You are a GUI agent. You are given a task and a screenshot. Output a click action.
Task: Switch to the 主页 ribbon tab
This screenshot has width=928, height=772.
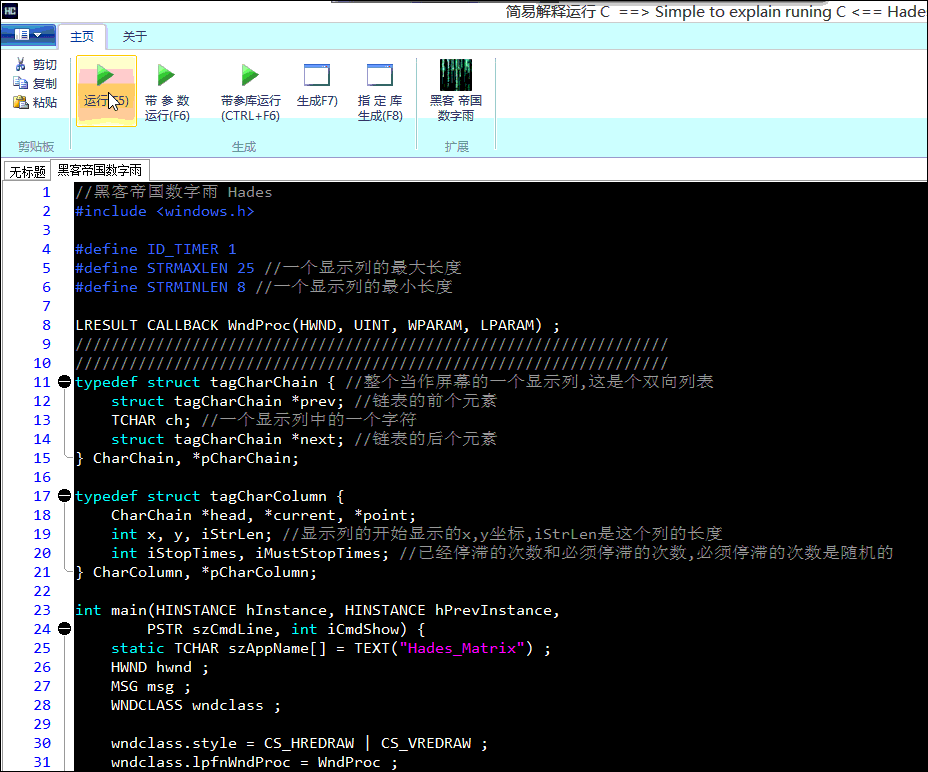pos(82,37)
